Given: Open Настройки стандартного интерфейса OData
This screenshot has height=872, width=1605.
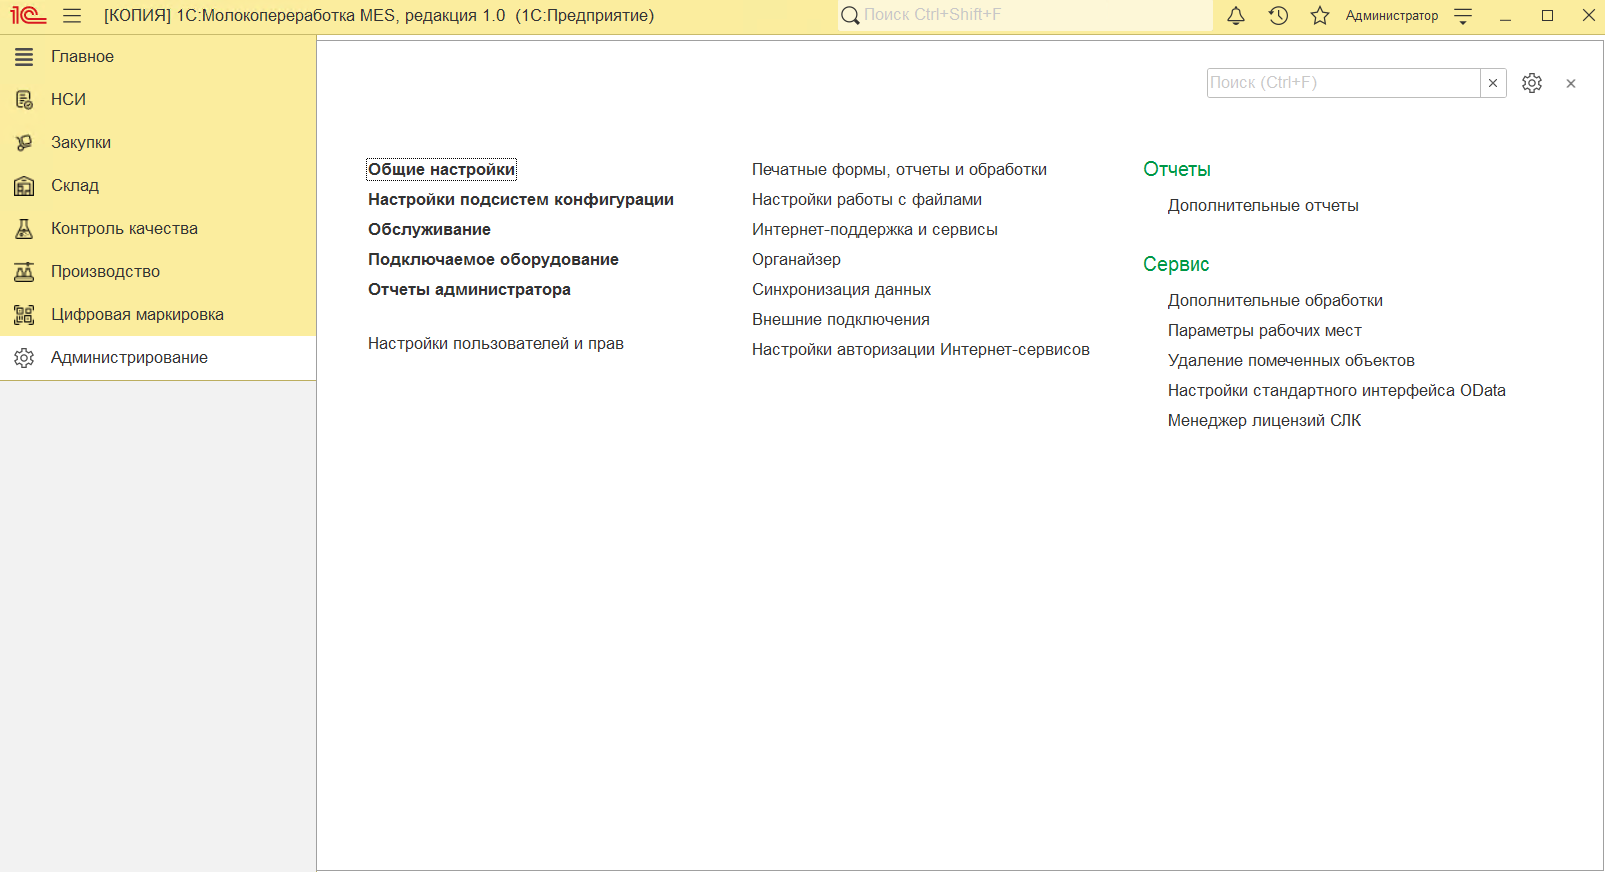Looking at the screenshot, I should 1337,391.
